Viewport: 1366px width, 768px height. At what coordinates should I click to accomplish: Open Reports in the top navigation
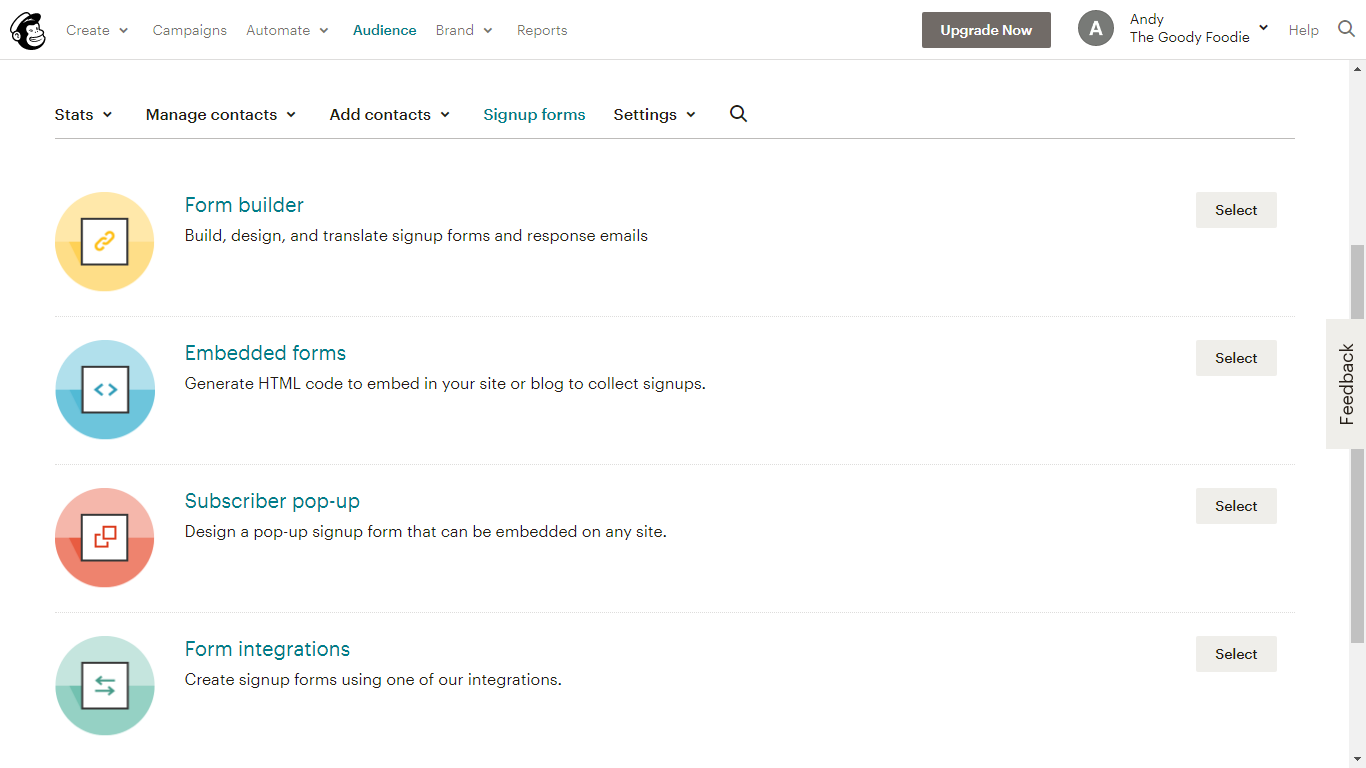click(542, 30)
